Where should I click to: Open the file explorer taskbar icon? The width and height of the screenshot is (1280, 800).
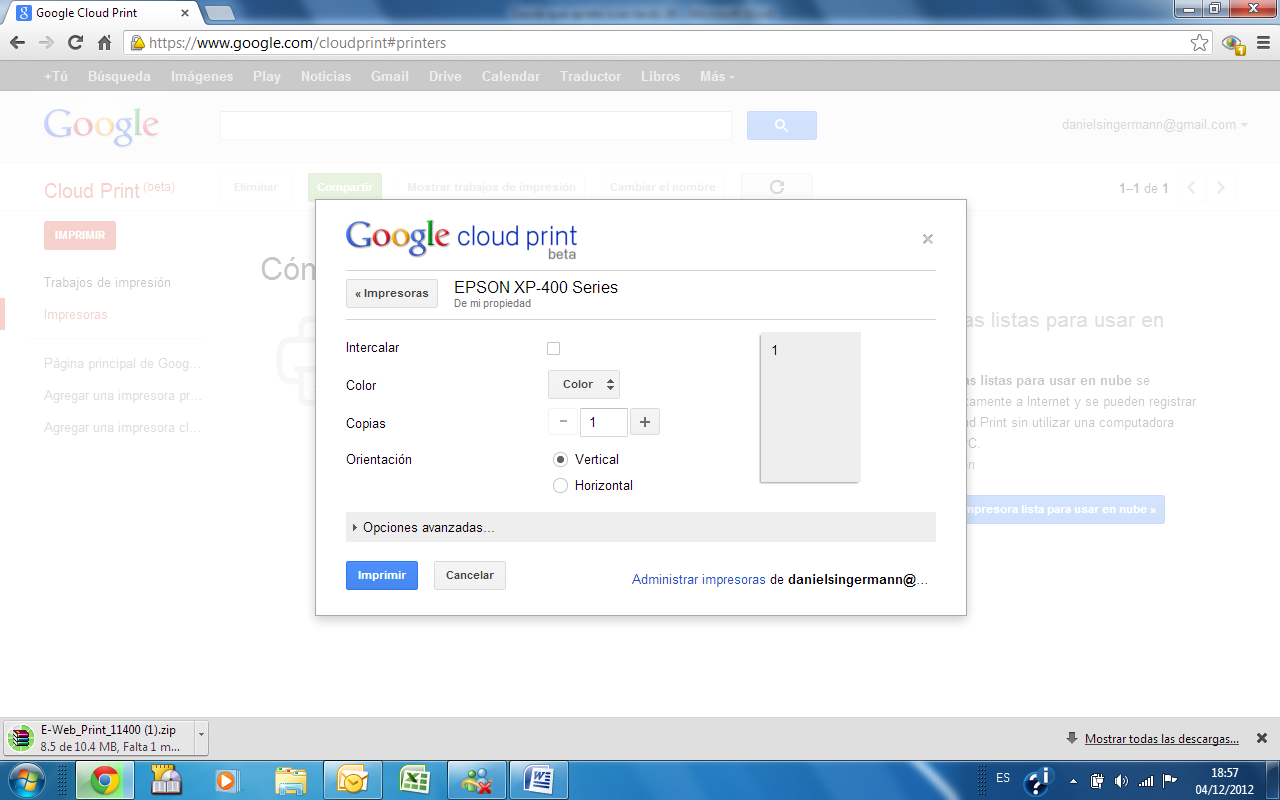pos(290,780)
